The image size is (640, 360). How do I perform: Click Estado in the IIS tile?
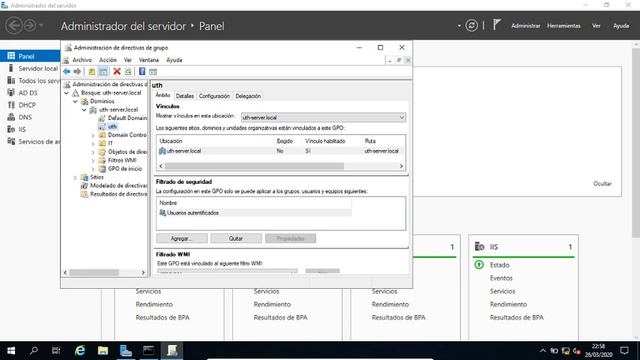[500, 265]
